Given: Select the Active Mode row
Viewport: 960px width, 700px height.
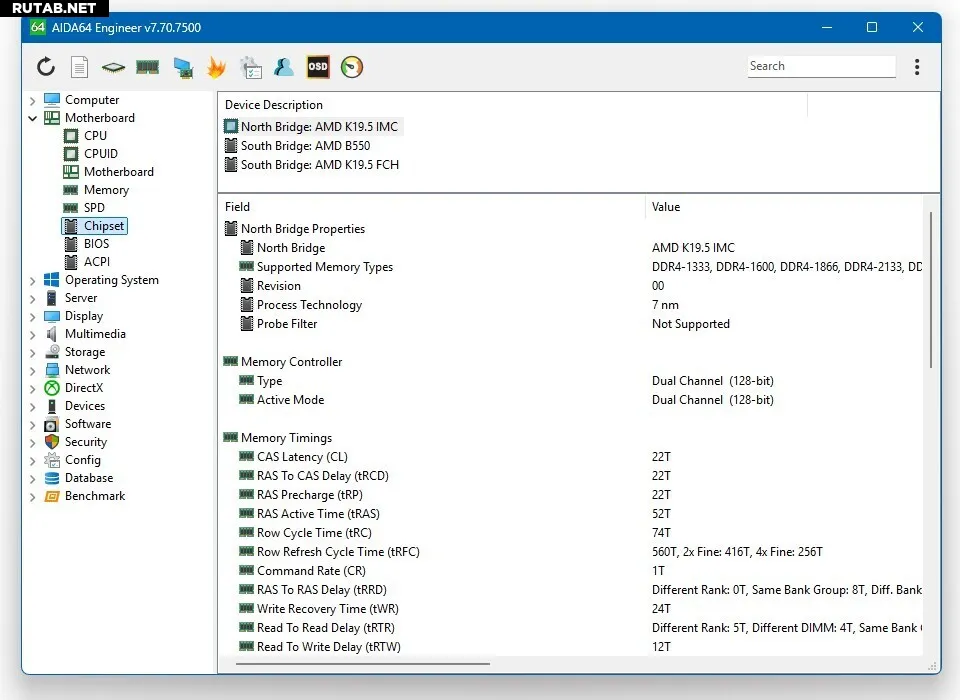Looking at the screenshot, I should [572, 400].
